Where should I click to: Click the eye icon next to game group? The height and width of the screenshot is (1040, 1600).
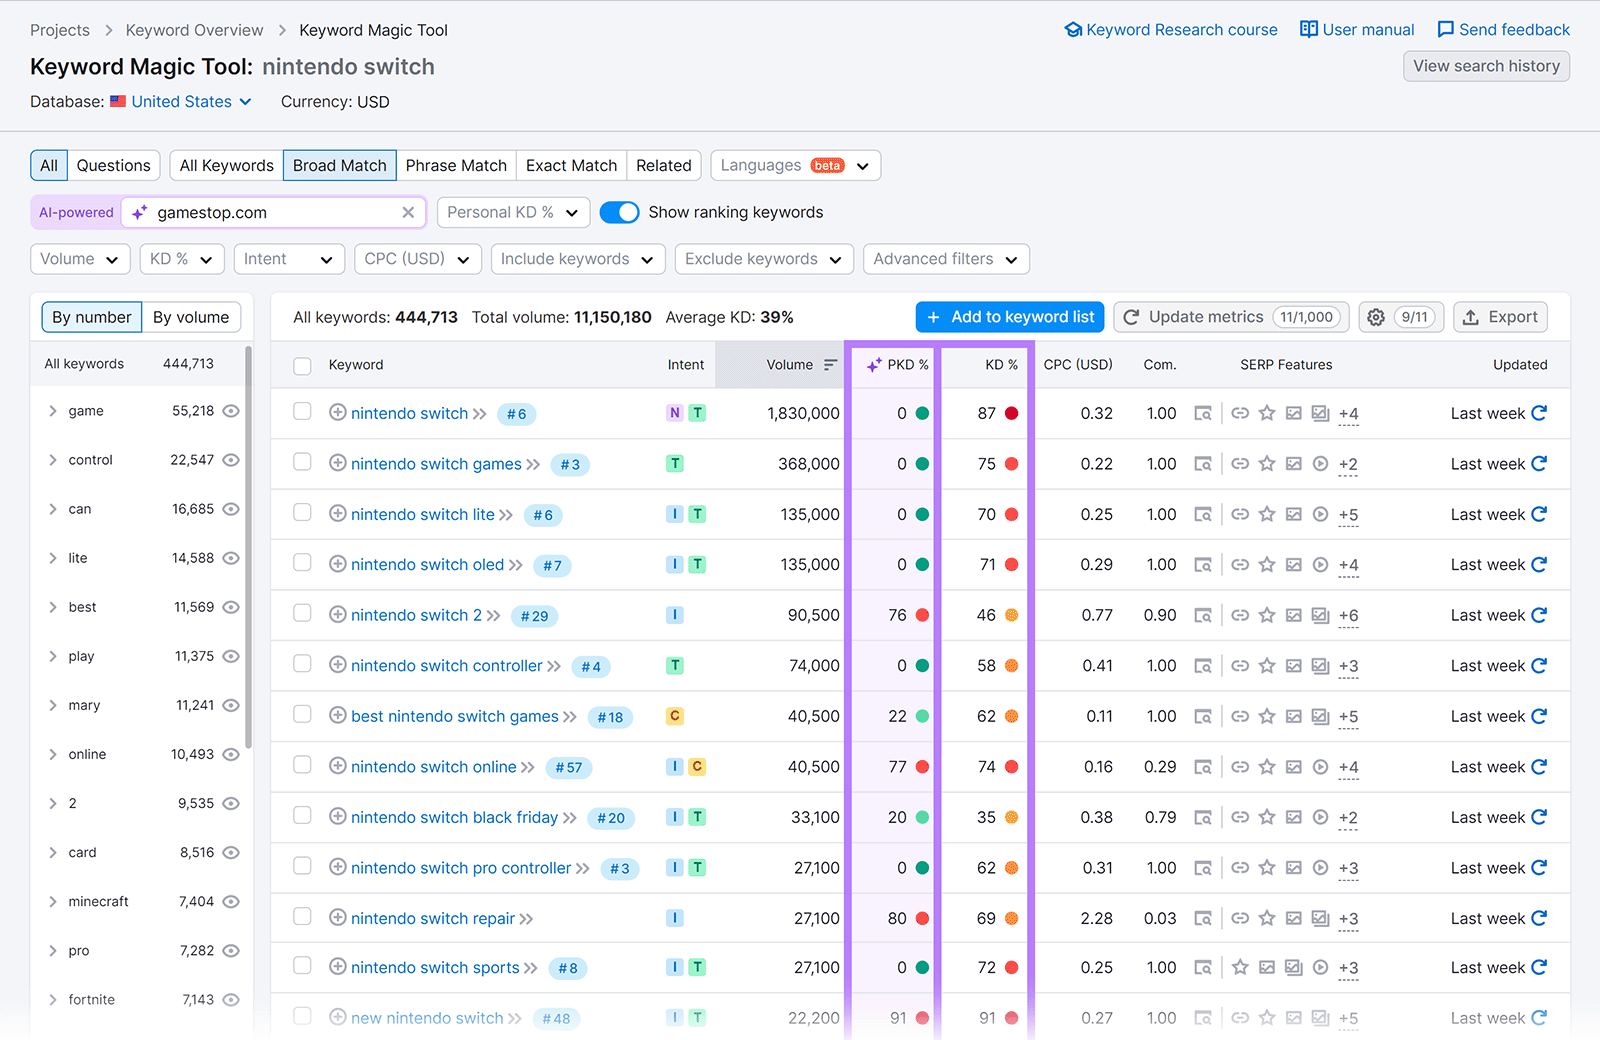[x=231, y=410]
